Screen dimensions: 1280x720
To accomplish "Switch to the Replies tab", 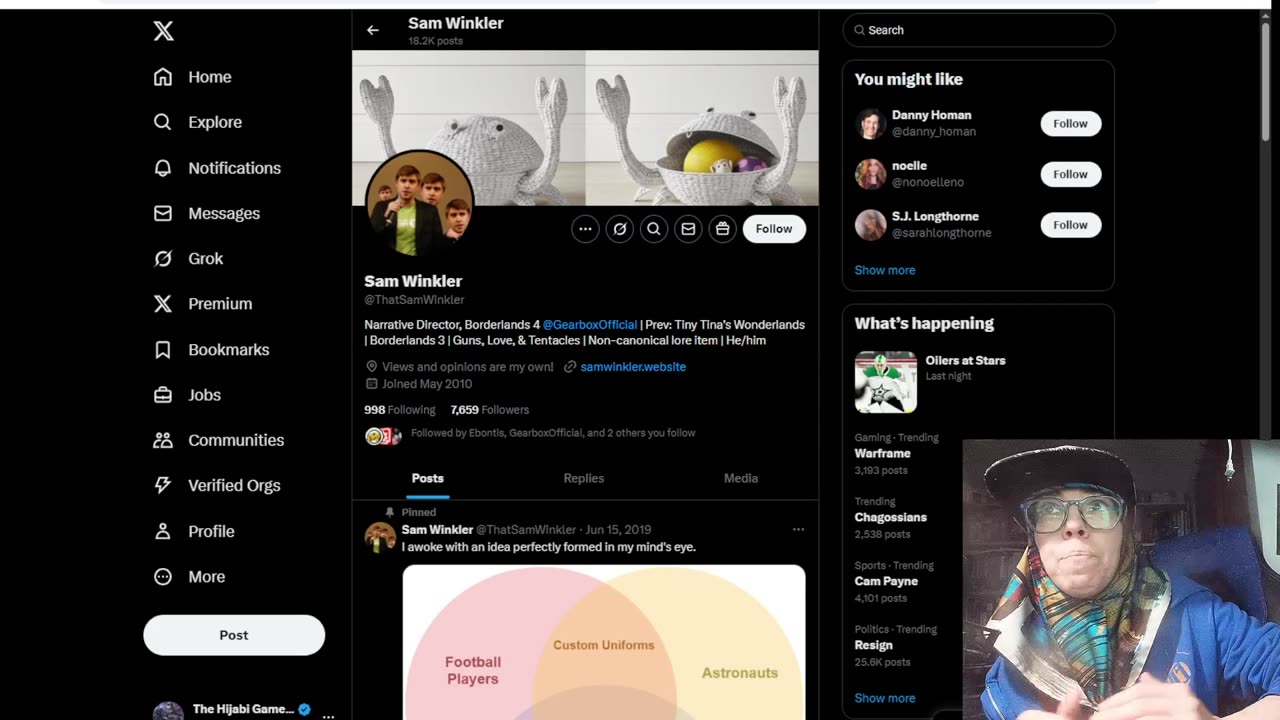I will click(584, 478).
